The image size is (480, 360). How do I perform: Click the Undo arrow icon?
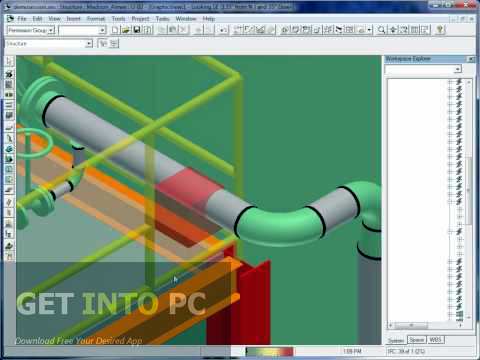tap(199, 30)
